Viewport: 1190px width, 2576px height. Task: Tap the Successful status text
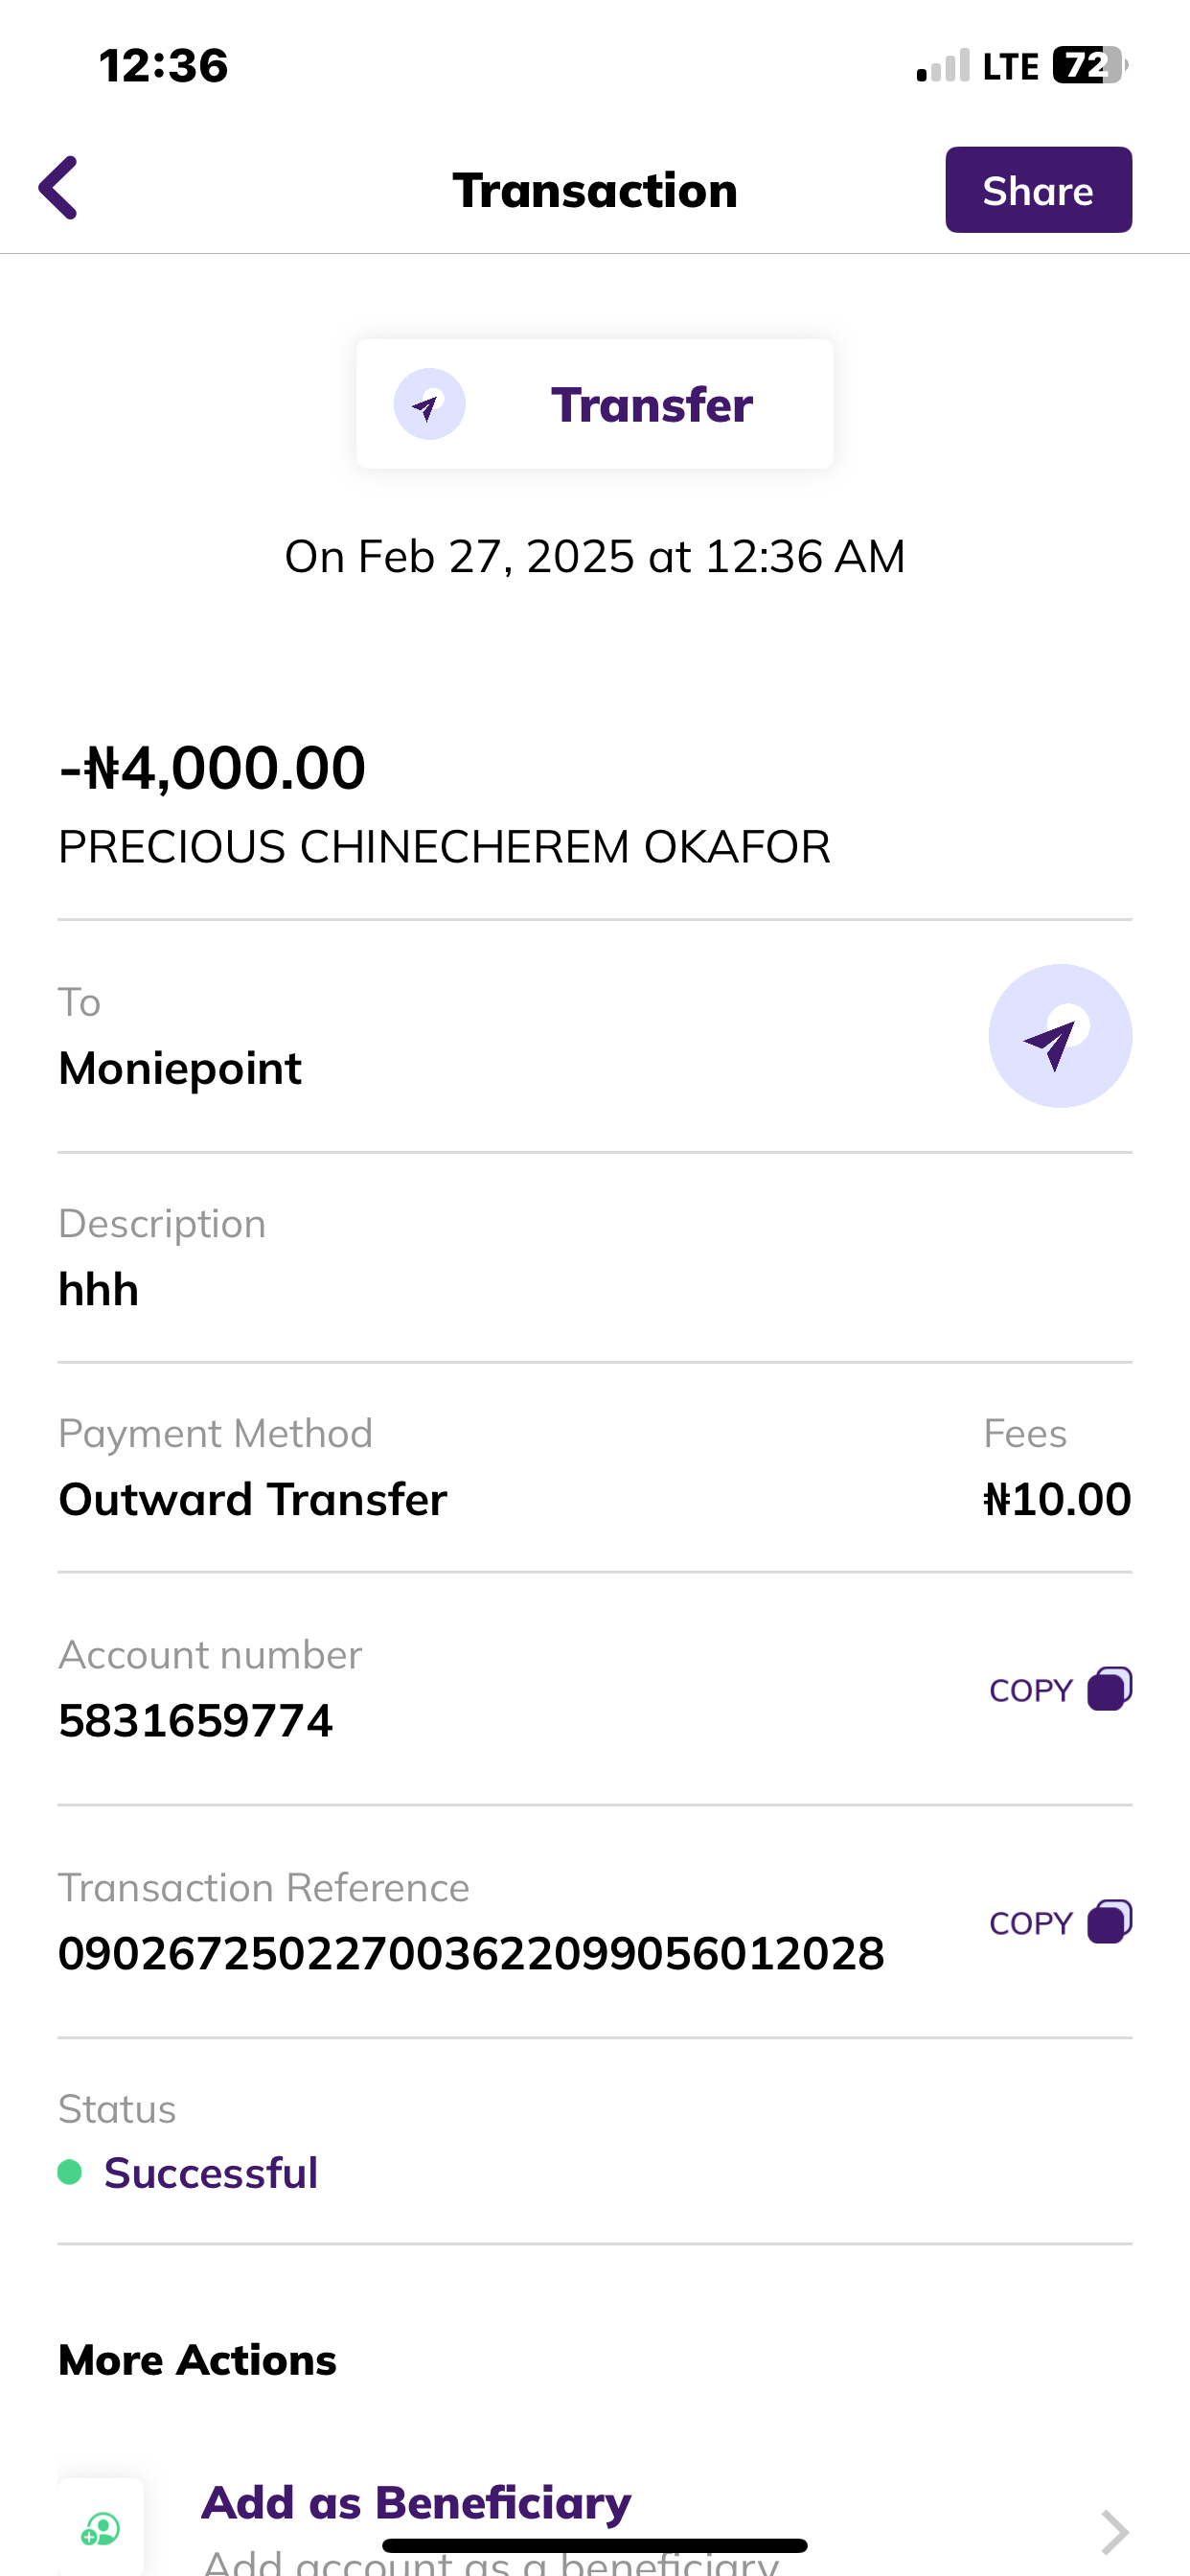point(211,2173)
